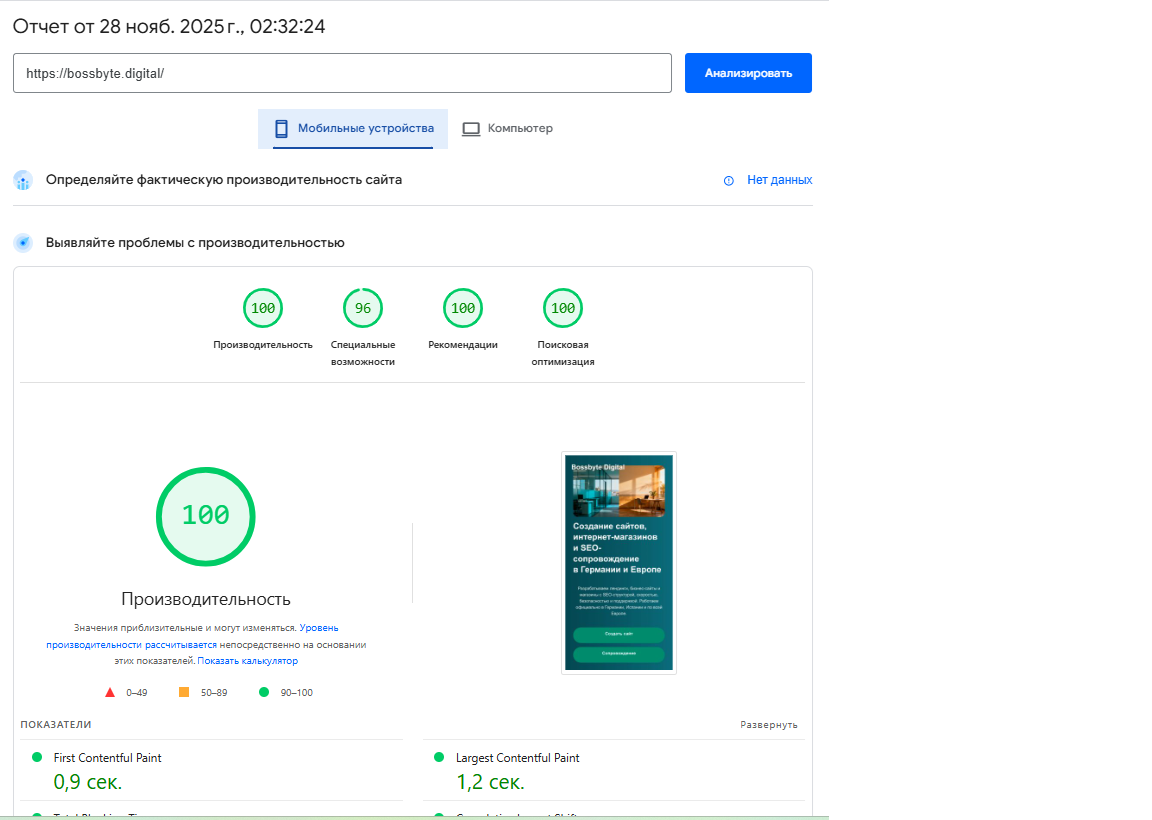Select the Поисковая оптимизация score gauge

pyautogui.click(x=563, y=308)
